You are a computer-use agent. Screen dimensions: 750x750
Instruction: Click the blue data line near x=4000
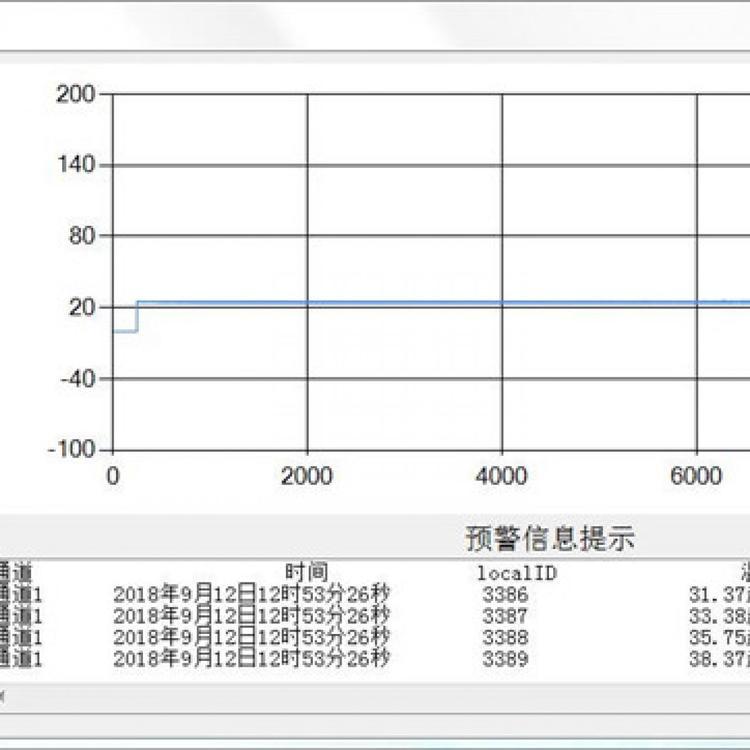(502, 302)
